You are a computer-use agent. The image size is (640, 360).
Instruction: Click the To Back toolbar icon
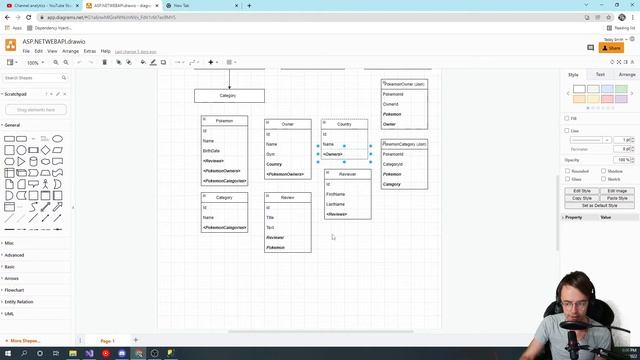[129, 62]
